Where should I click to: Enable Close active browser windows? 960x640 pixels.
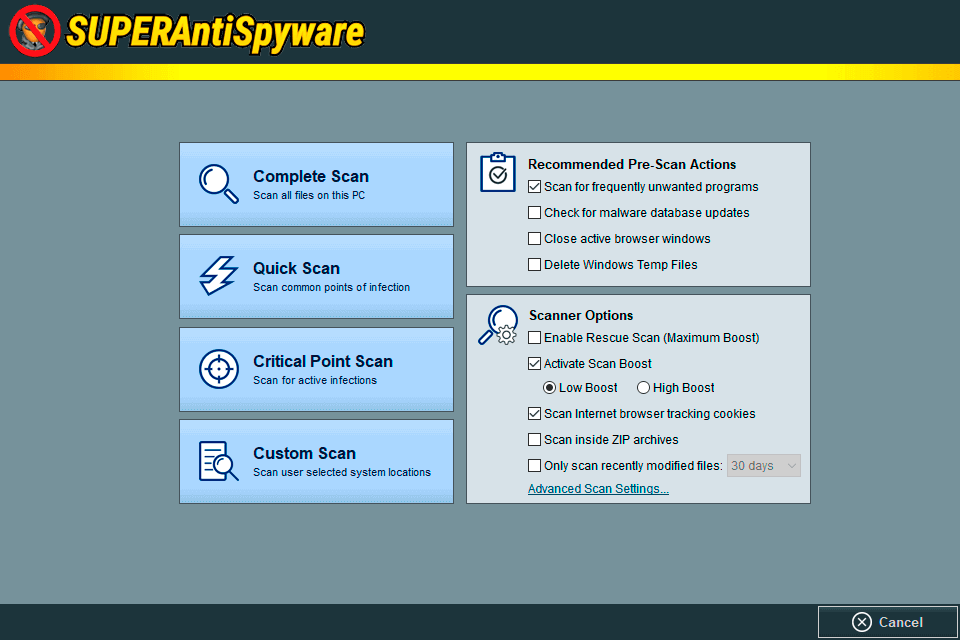(x=534, y=238)
